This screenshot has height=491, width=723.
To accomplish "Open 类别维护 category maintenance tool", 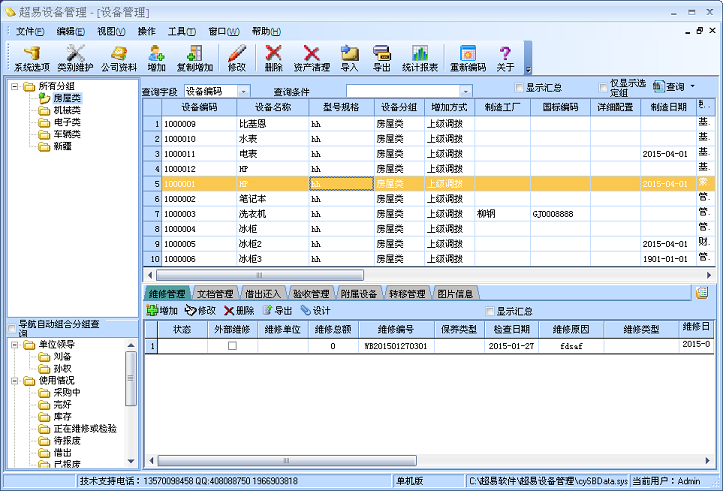I will coord(75,58).
